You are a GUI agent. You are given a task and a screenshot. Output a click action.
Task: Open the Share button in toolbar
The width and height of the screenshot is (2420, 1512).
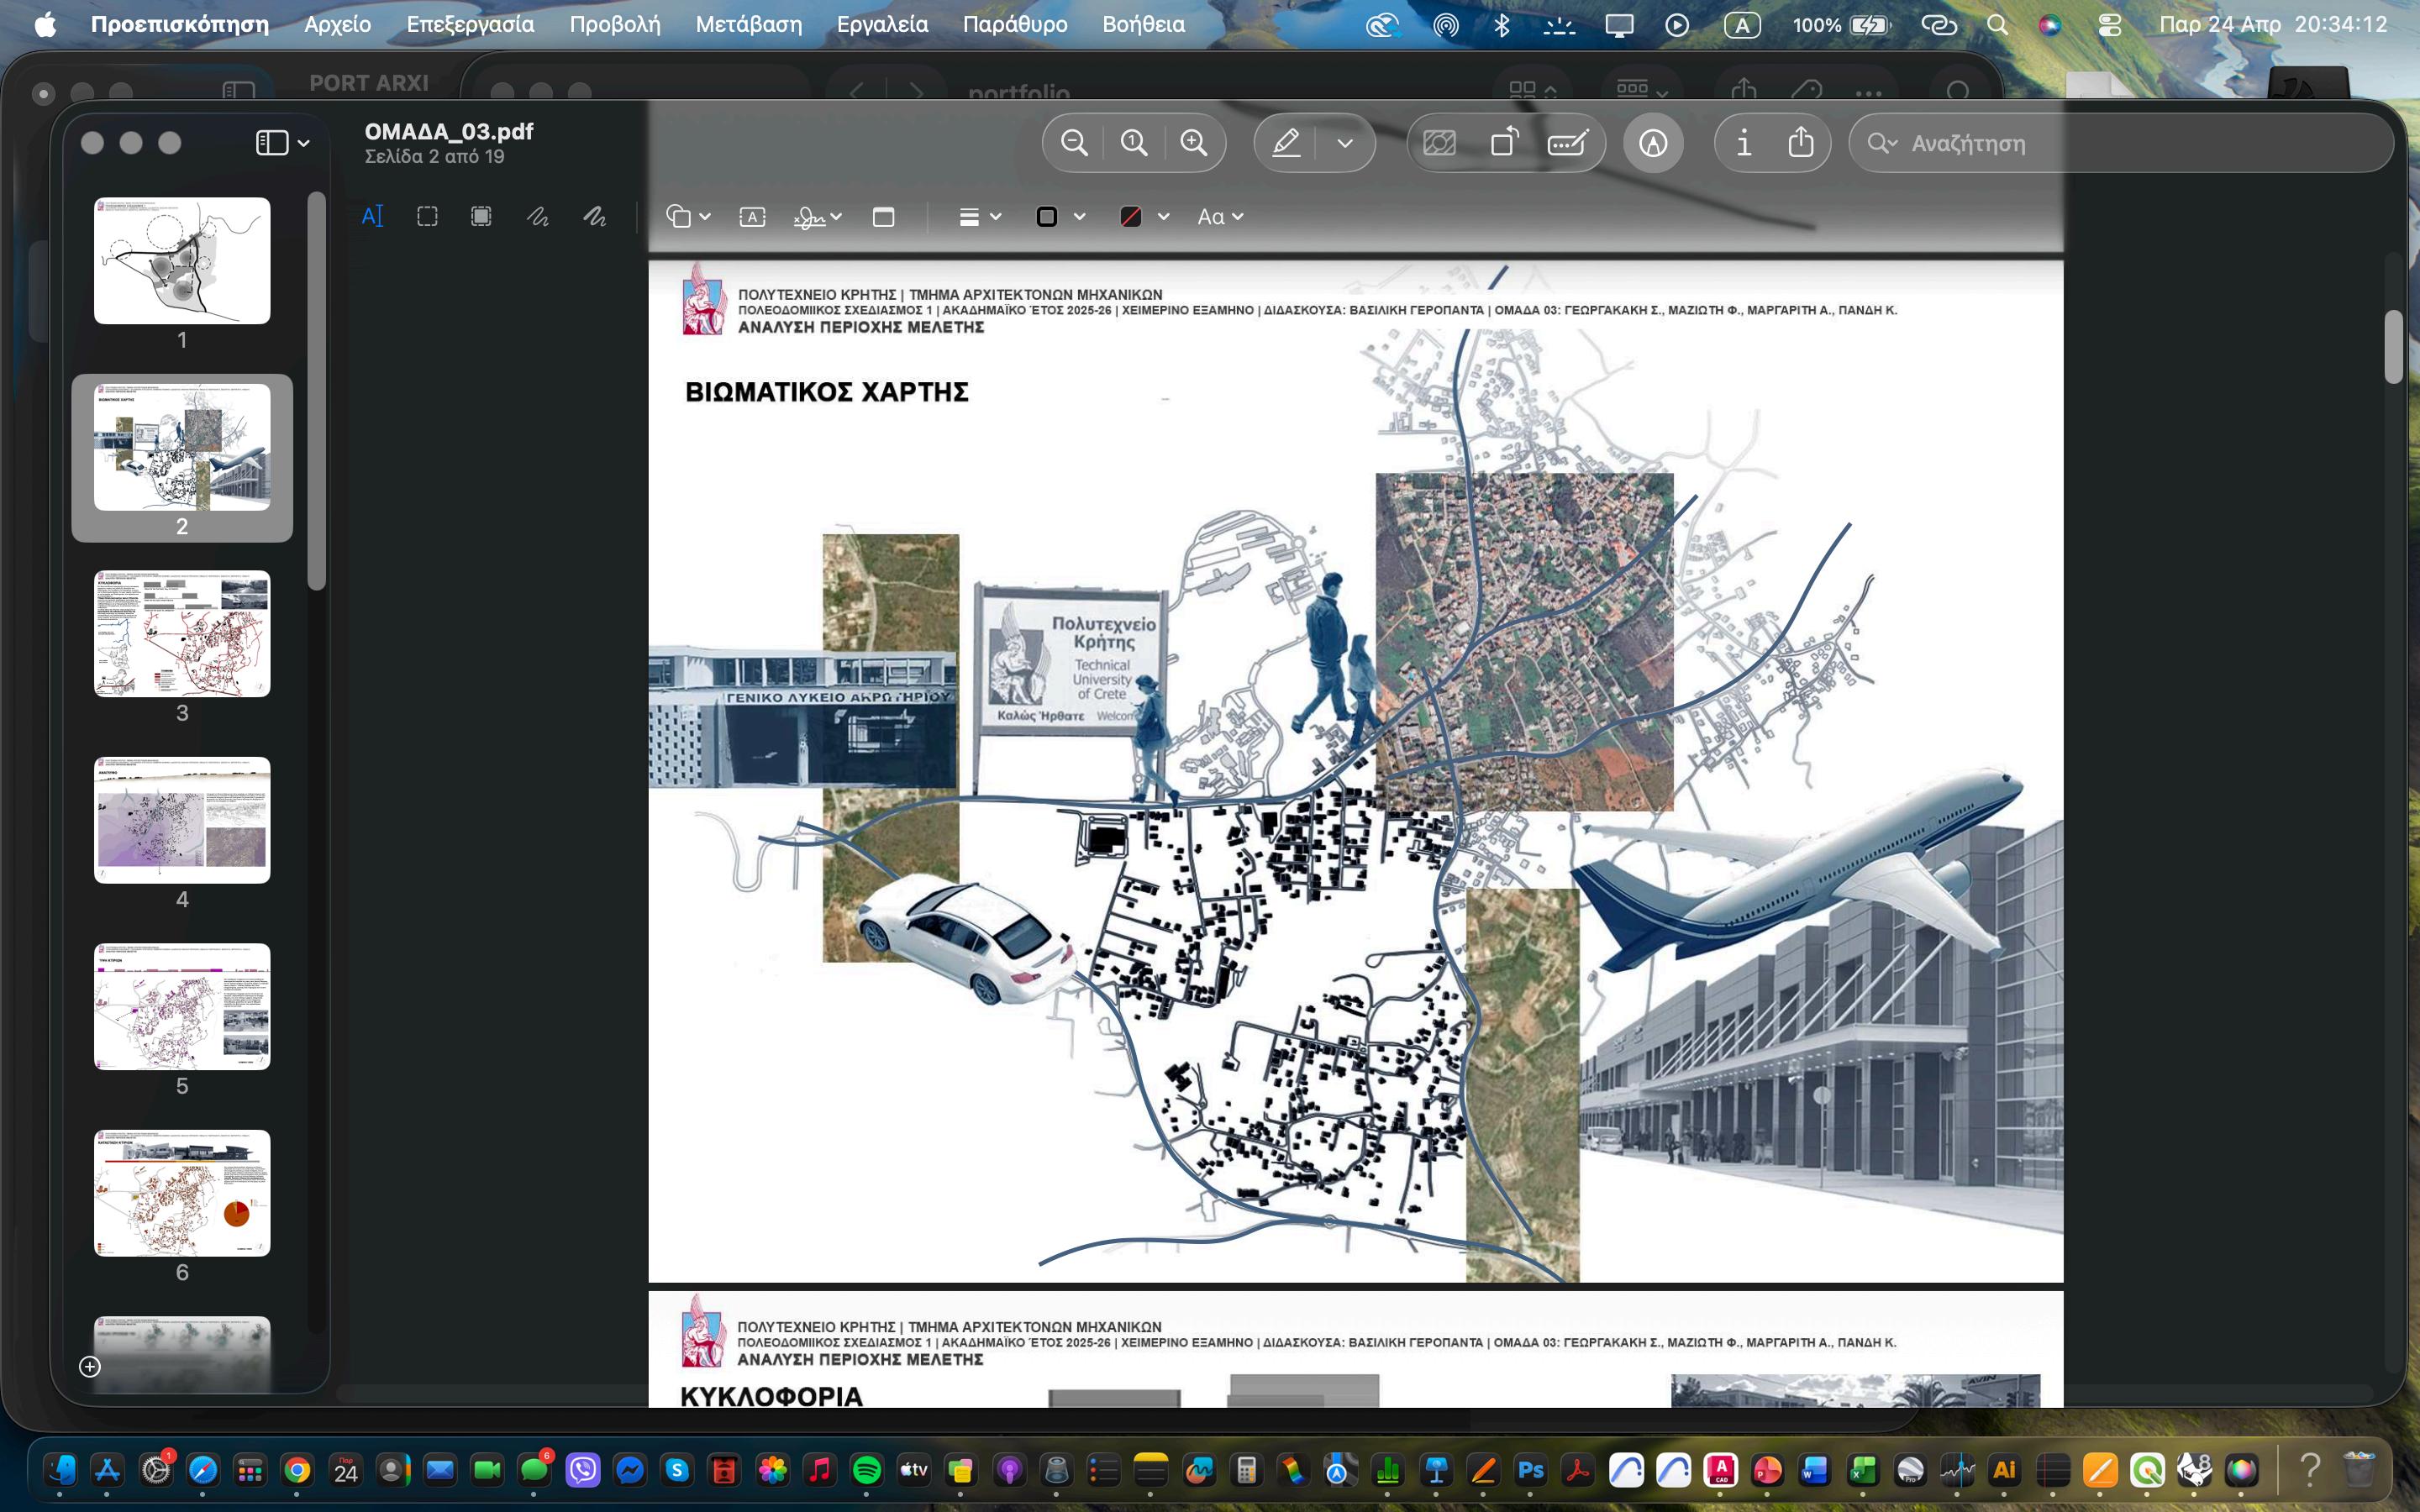(x=1800, y=143)
